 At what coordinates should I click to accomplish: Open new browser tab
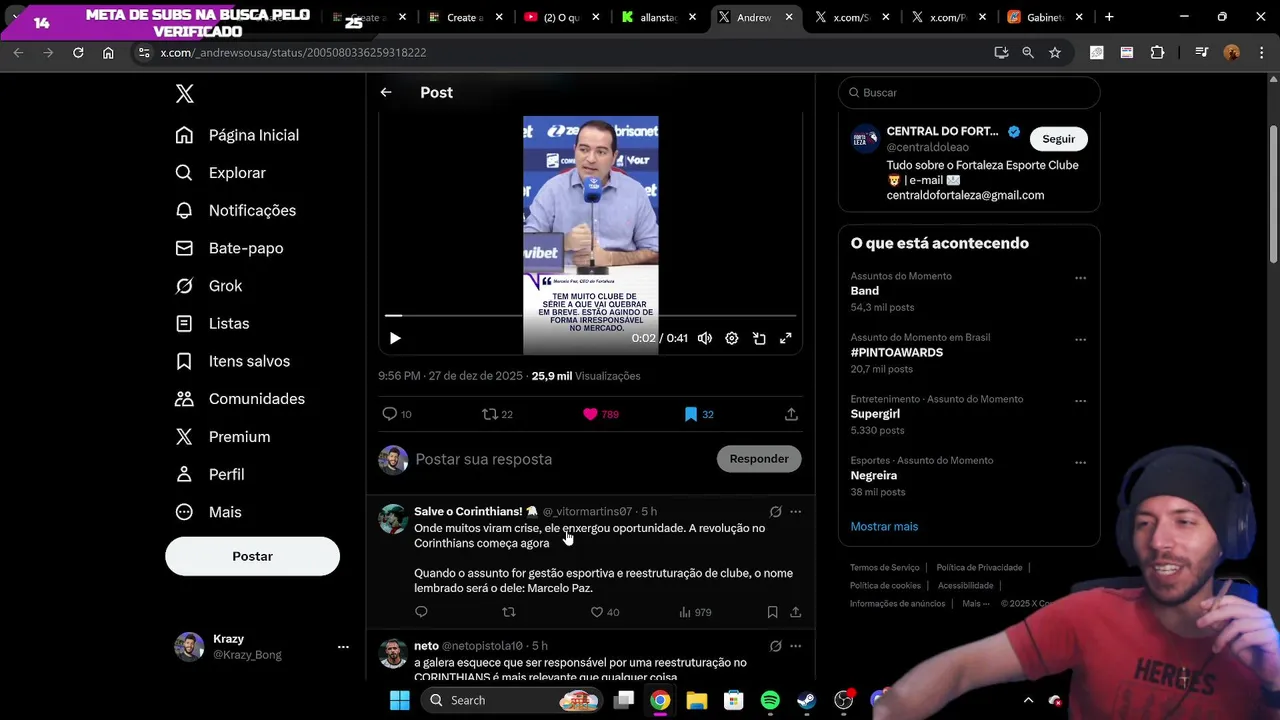[x=1109, y=17]
